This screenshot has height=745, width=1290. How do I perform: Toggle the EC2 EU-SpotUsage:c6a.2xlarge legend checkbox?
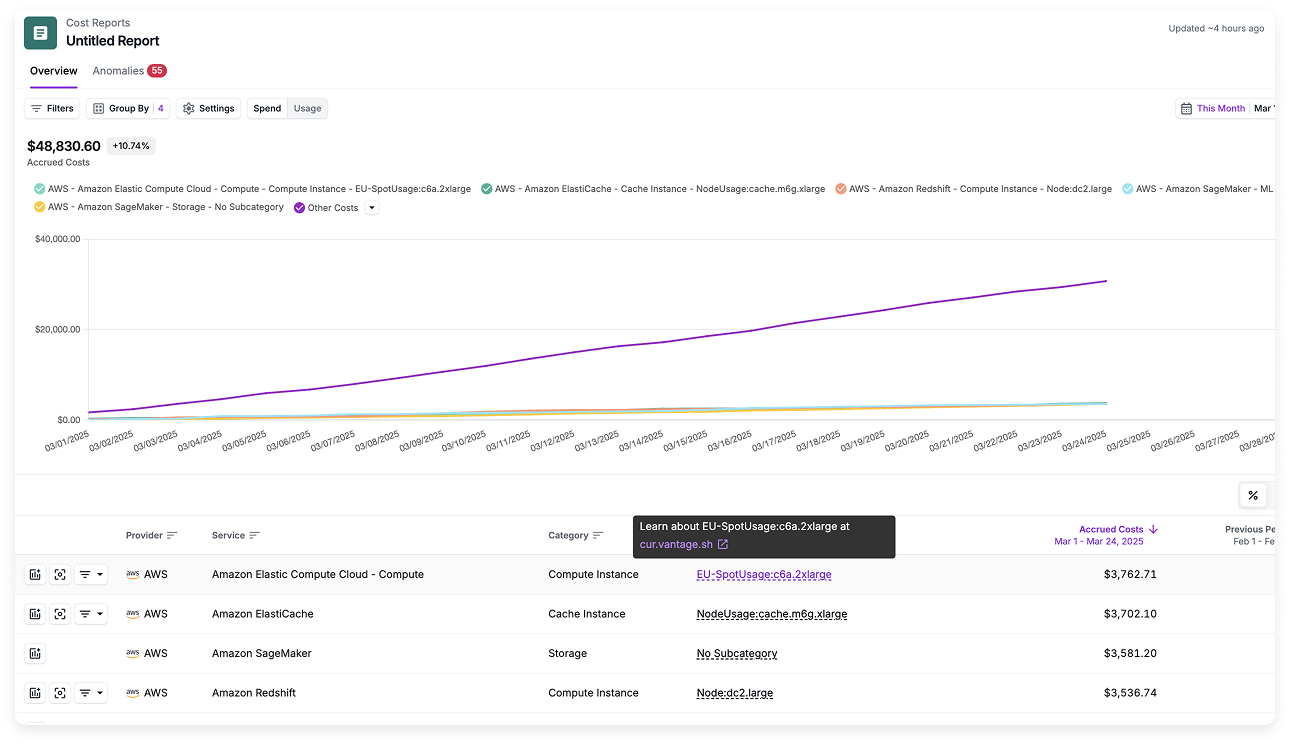(x=40, y=189)
